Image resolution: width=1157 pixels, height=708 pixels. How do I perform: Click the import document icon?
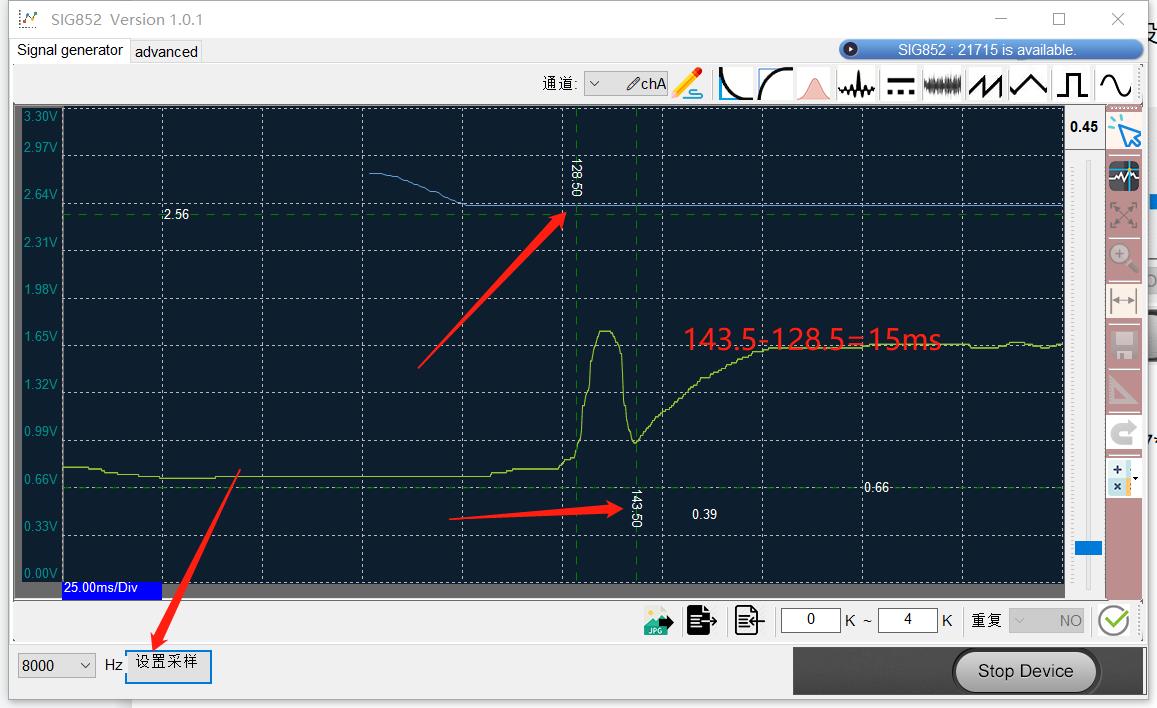click(x=748, y=620)
